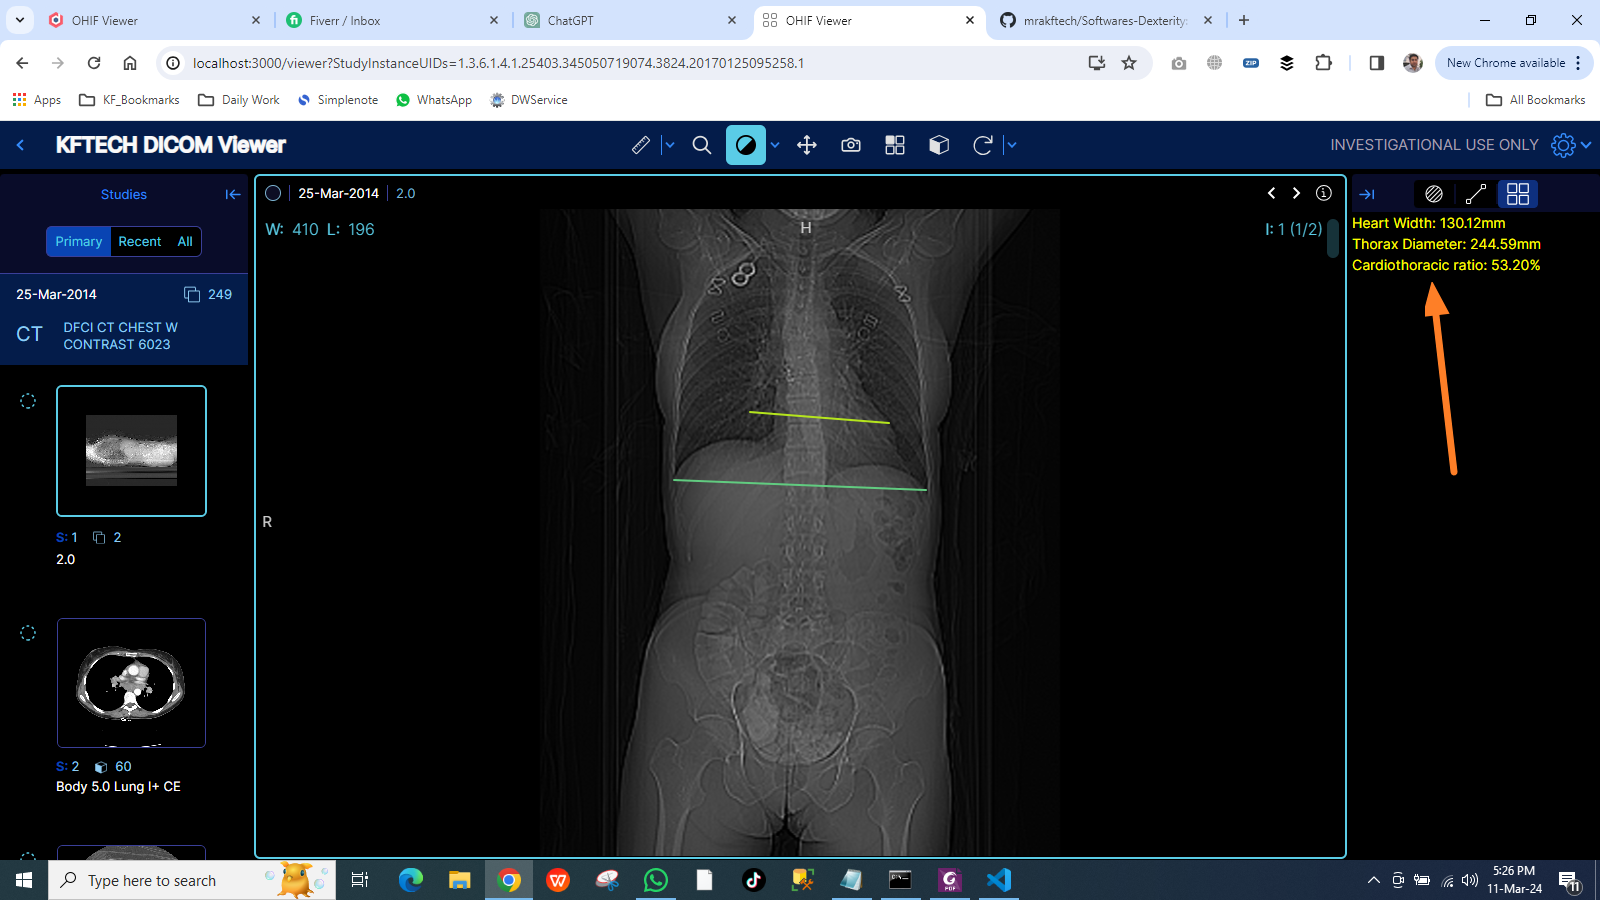This screenshot has width=1600, height=900.
Task: Activate the Pan tool
Action: tap(807, 145)
